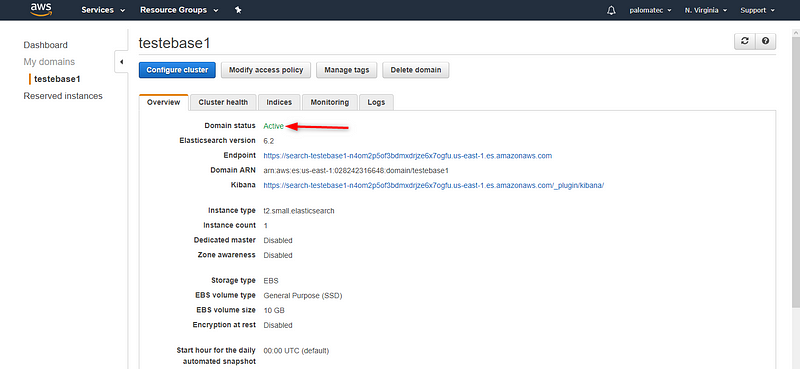Screen dimensions: 800x369
Task: Open Reserved instances in sidebar
Action: pyautogui.click(x=63, y=96)
